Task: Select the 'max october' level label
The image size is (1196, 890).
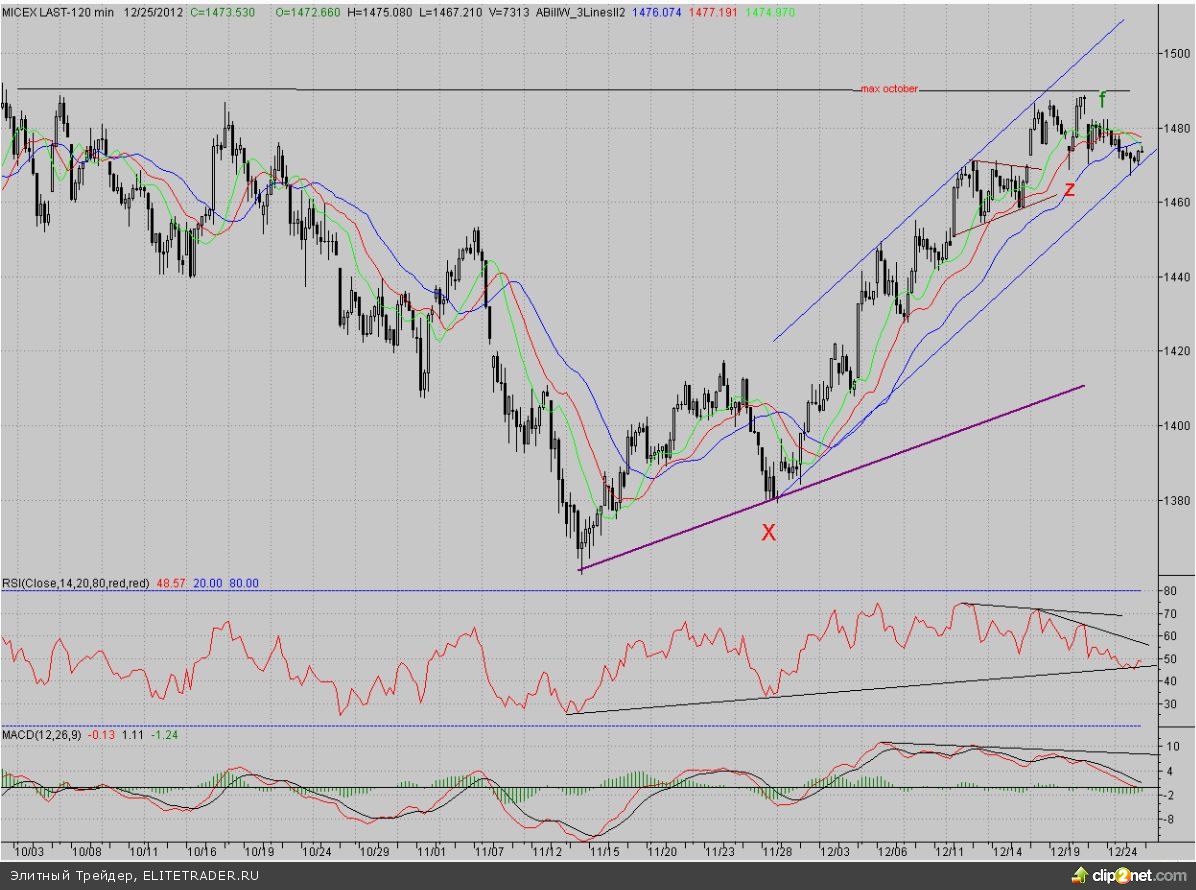Action: click(x=889, y=89)
